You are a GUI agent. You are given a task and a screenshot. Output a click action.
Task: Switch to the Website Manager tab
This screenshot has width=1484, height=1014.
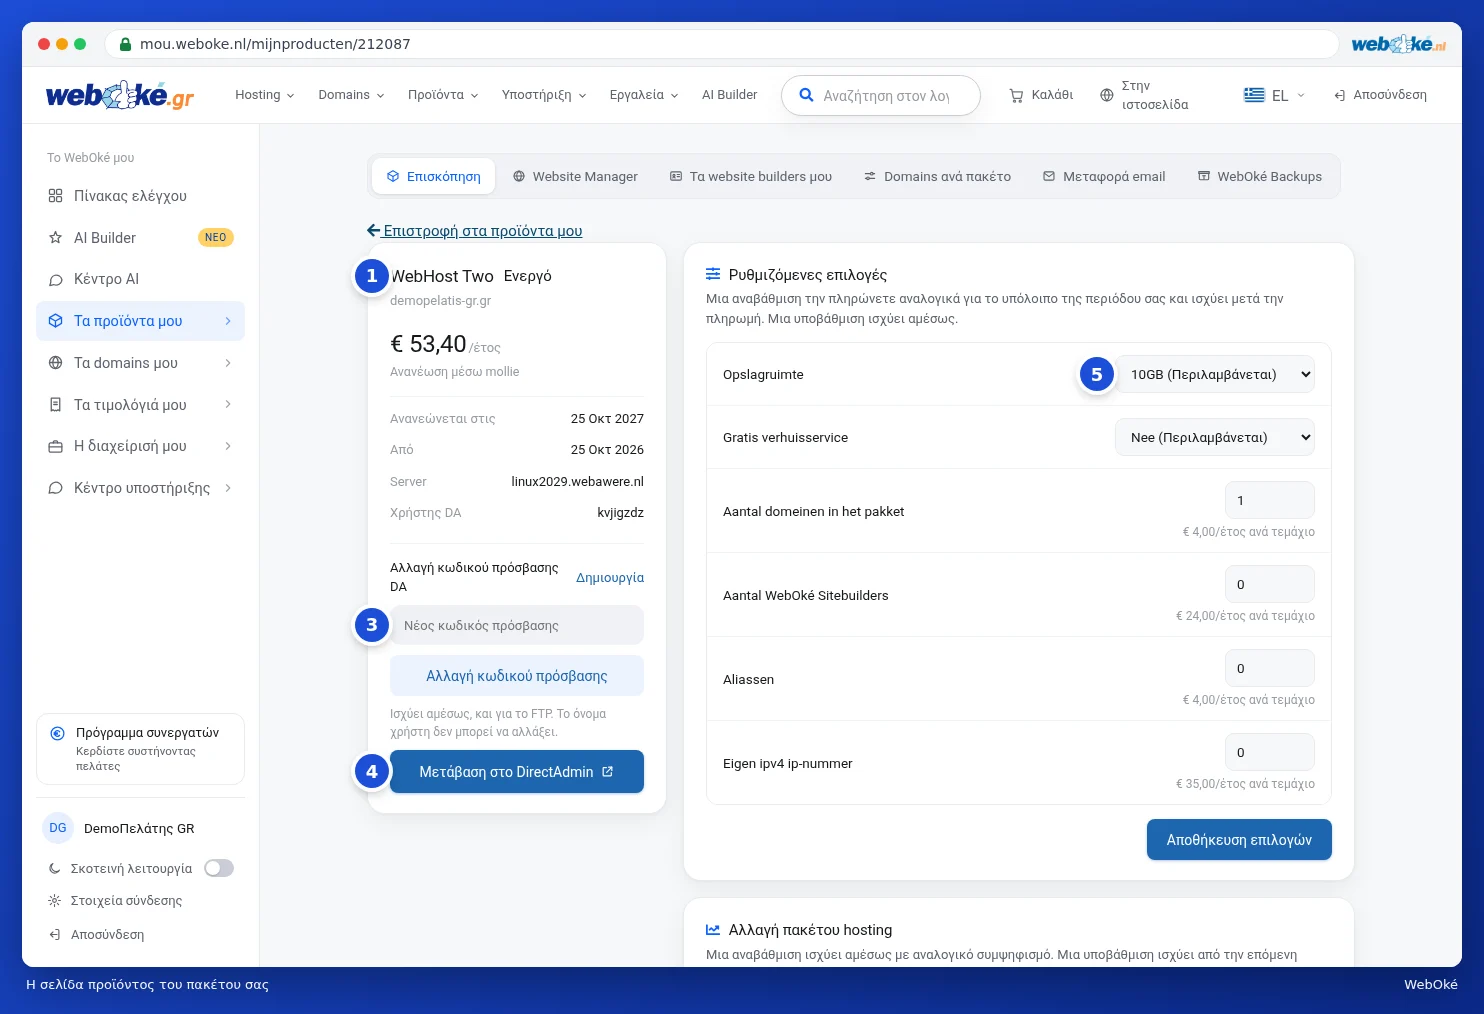[x=575, y=177]
